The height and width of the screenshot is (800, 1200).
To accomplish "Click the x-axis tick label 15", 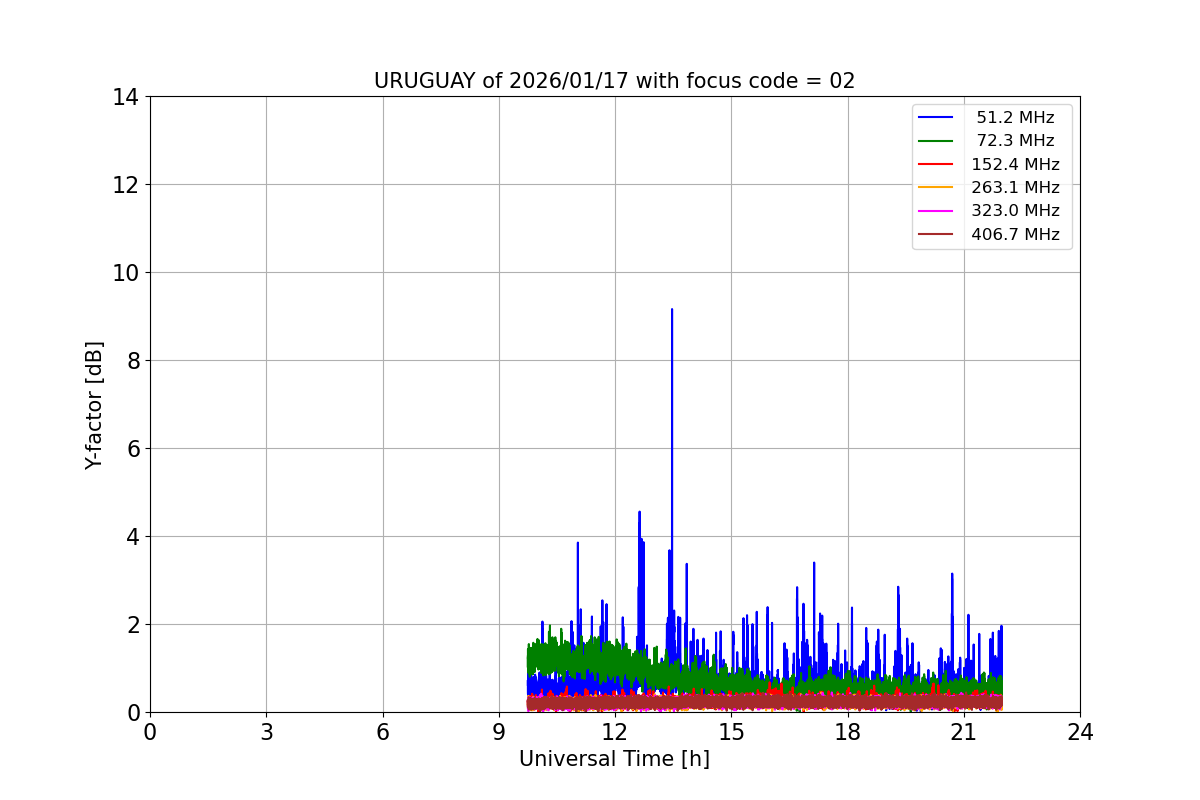I will (731, 732).
